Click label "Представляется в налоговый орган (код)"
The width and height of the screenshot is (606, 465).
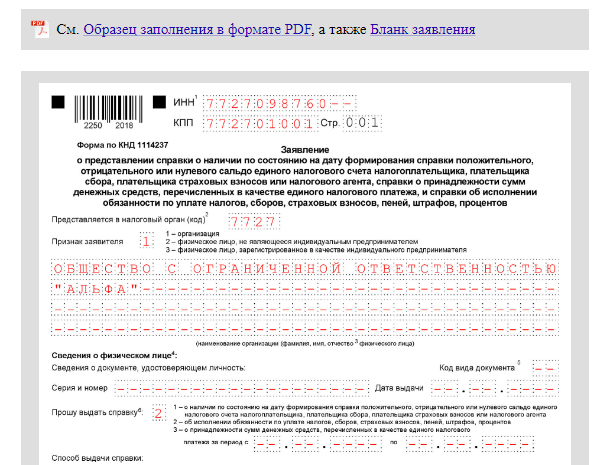point(129,219)
